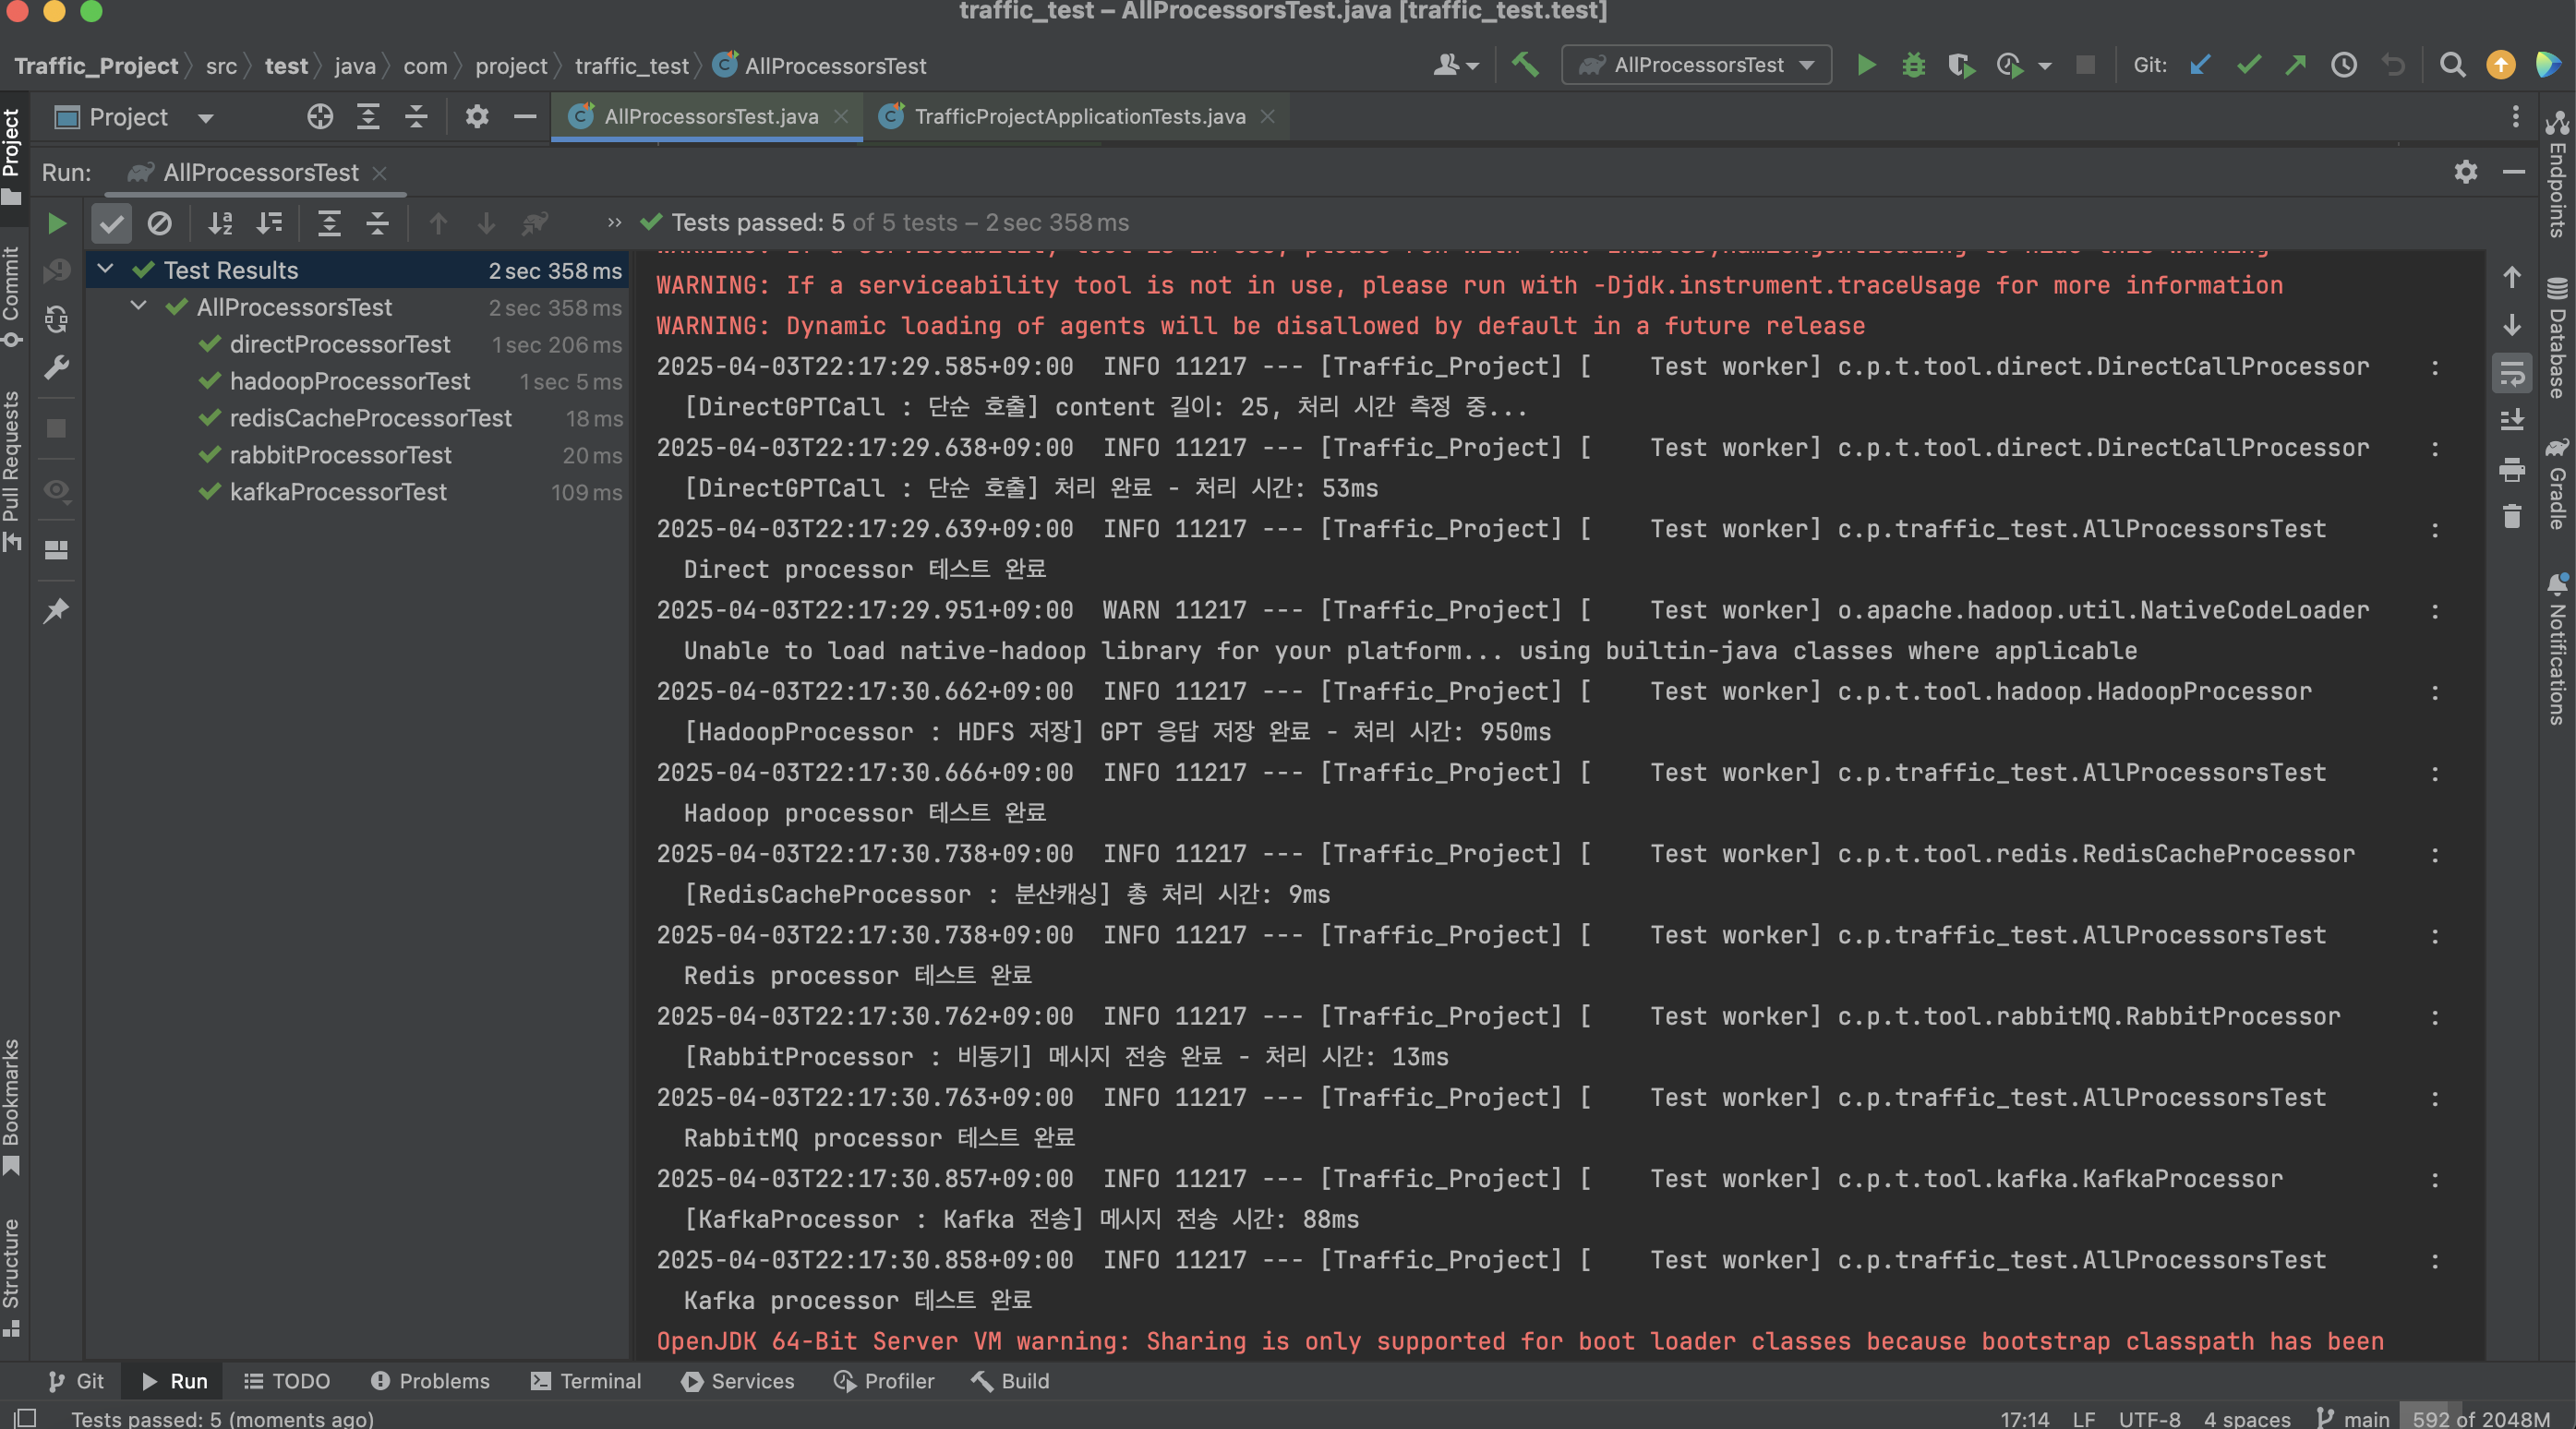
Task: Open AllProcessorsTest run configuration dropdown
Action: pos(1696,66)
